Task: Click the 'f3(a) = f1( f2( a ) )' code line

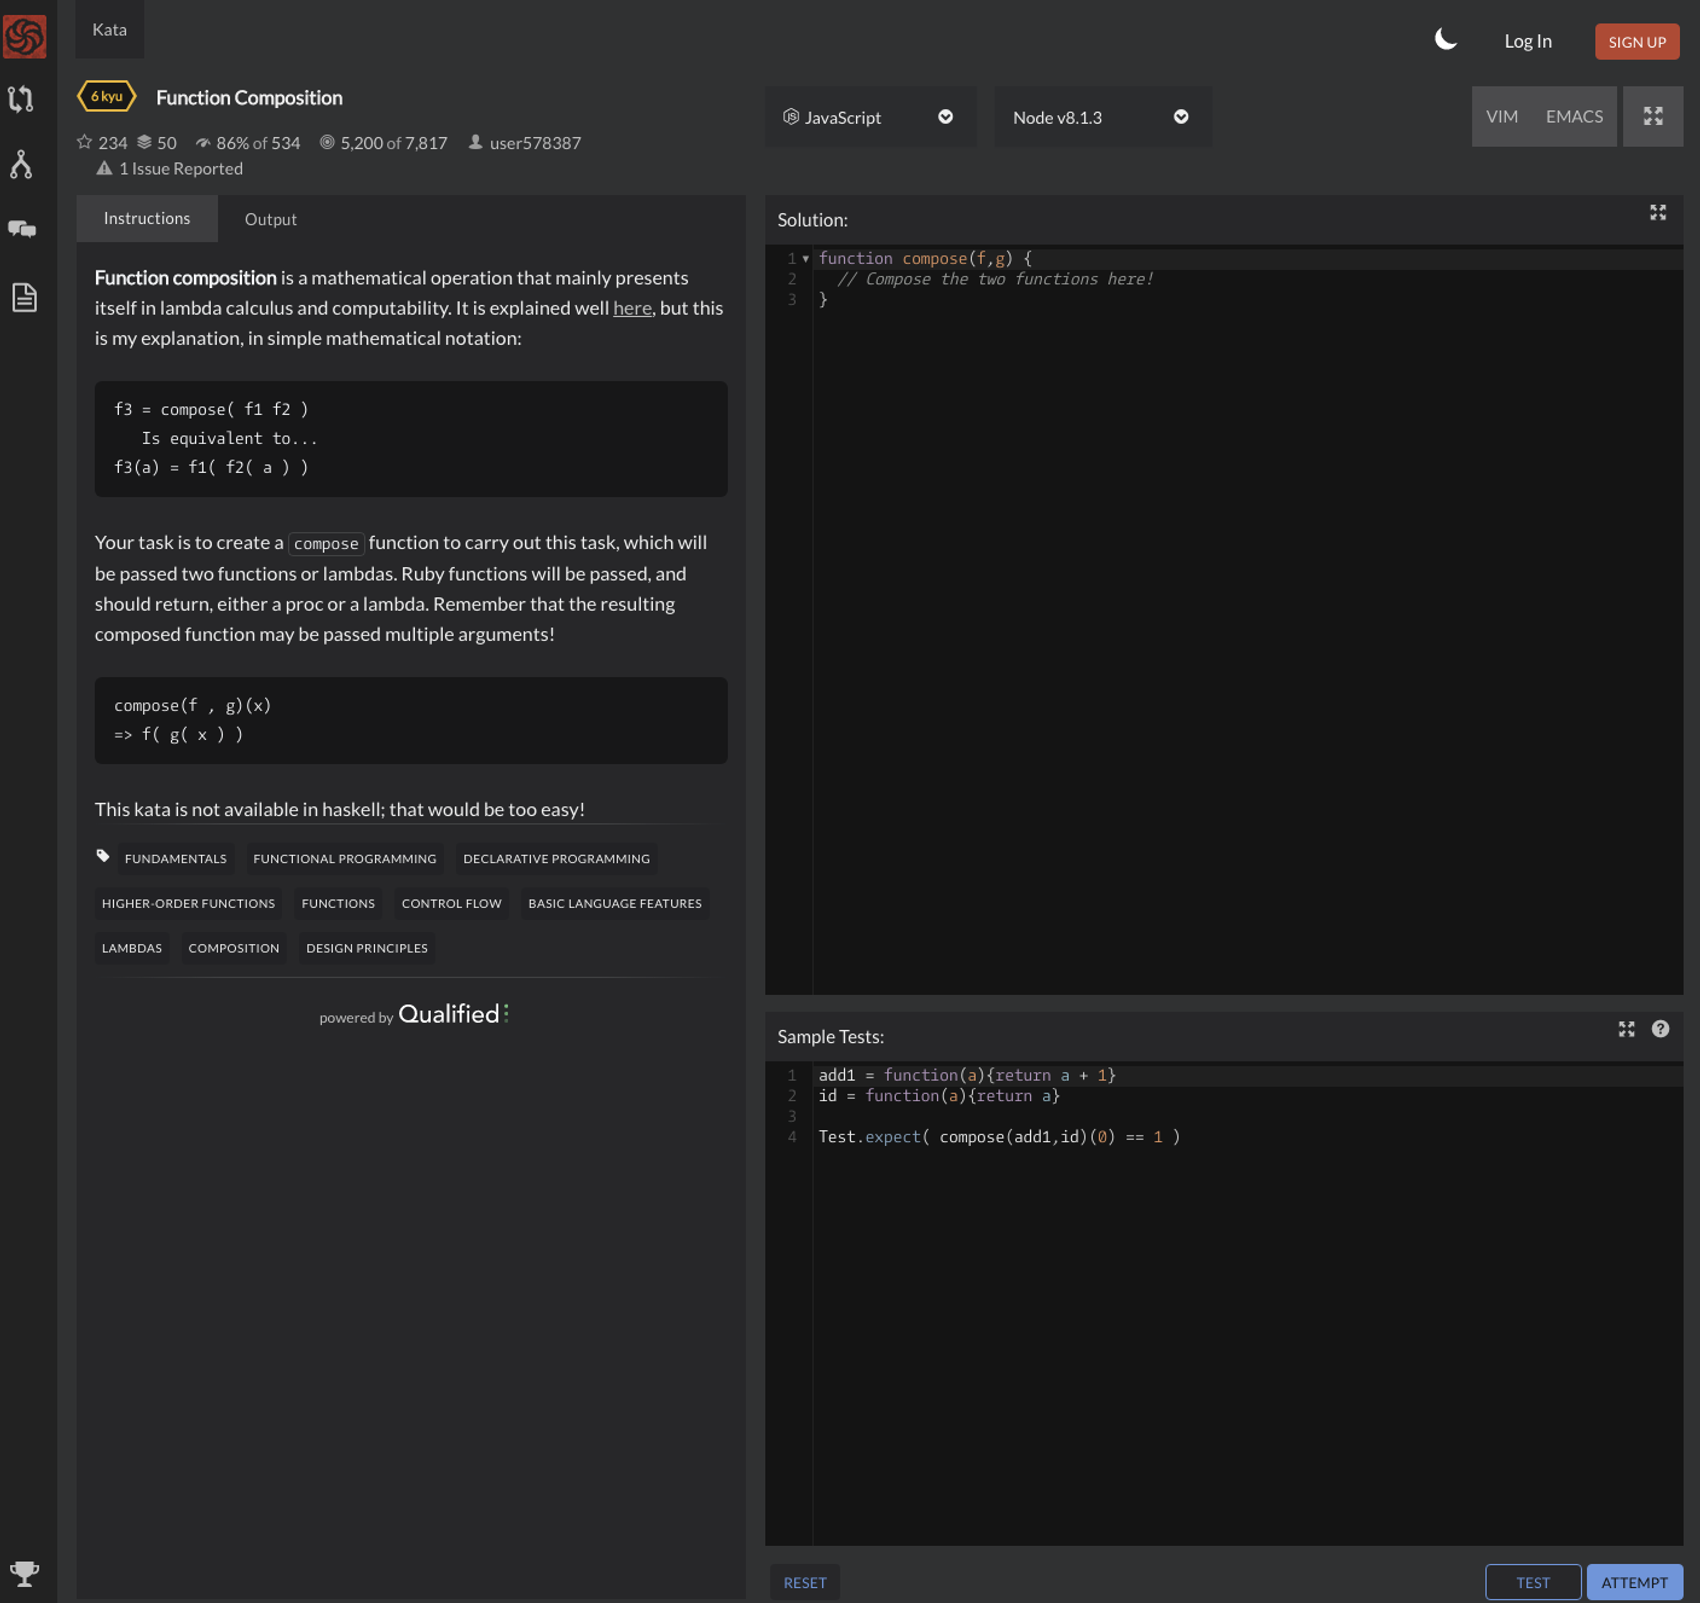Action: (211, 467)
